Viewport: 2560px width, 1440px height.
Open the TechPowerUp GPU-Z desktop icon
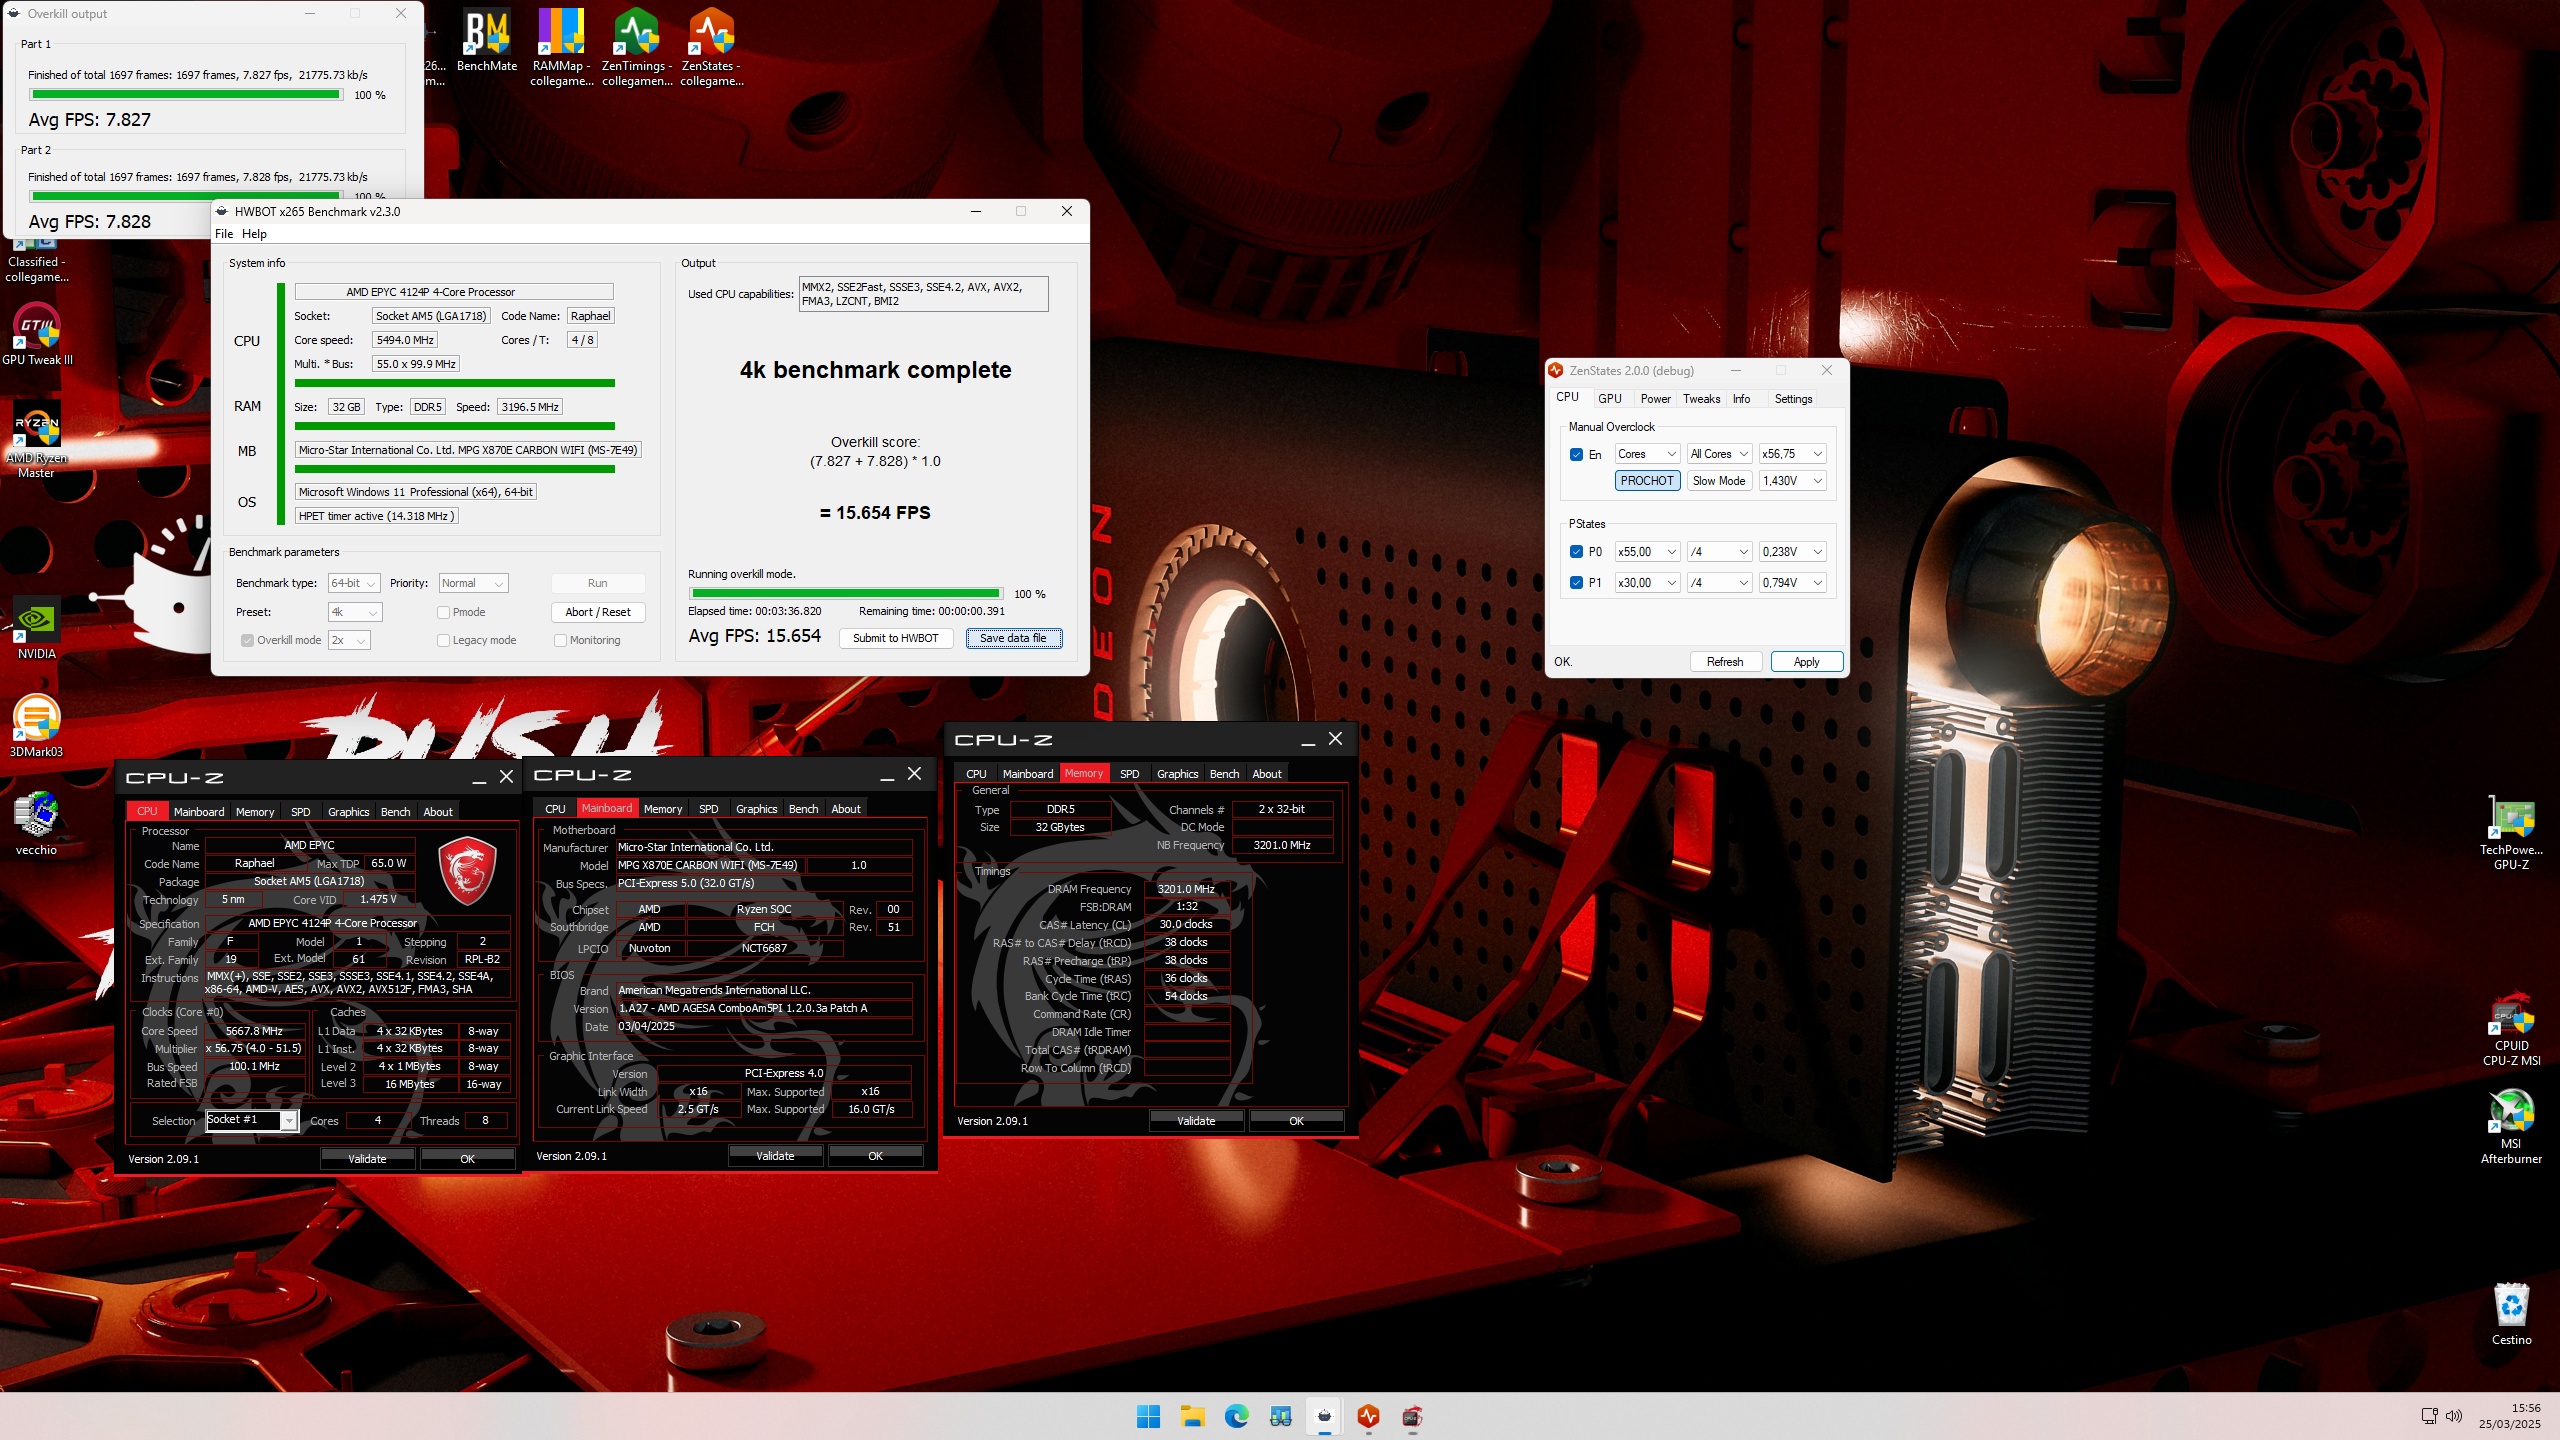(2511, 832)
